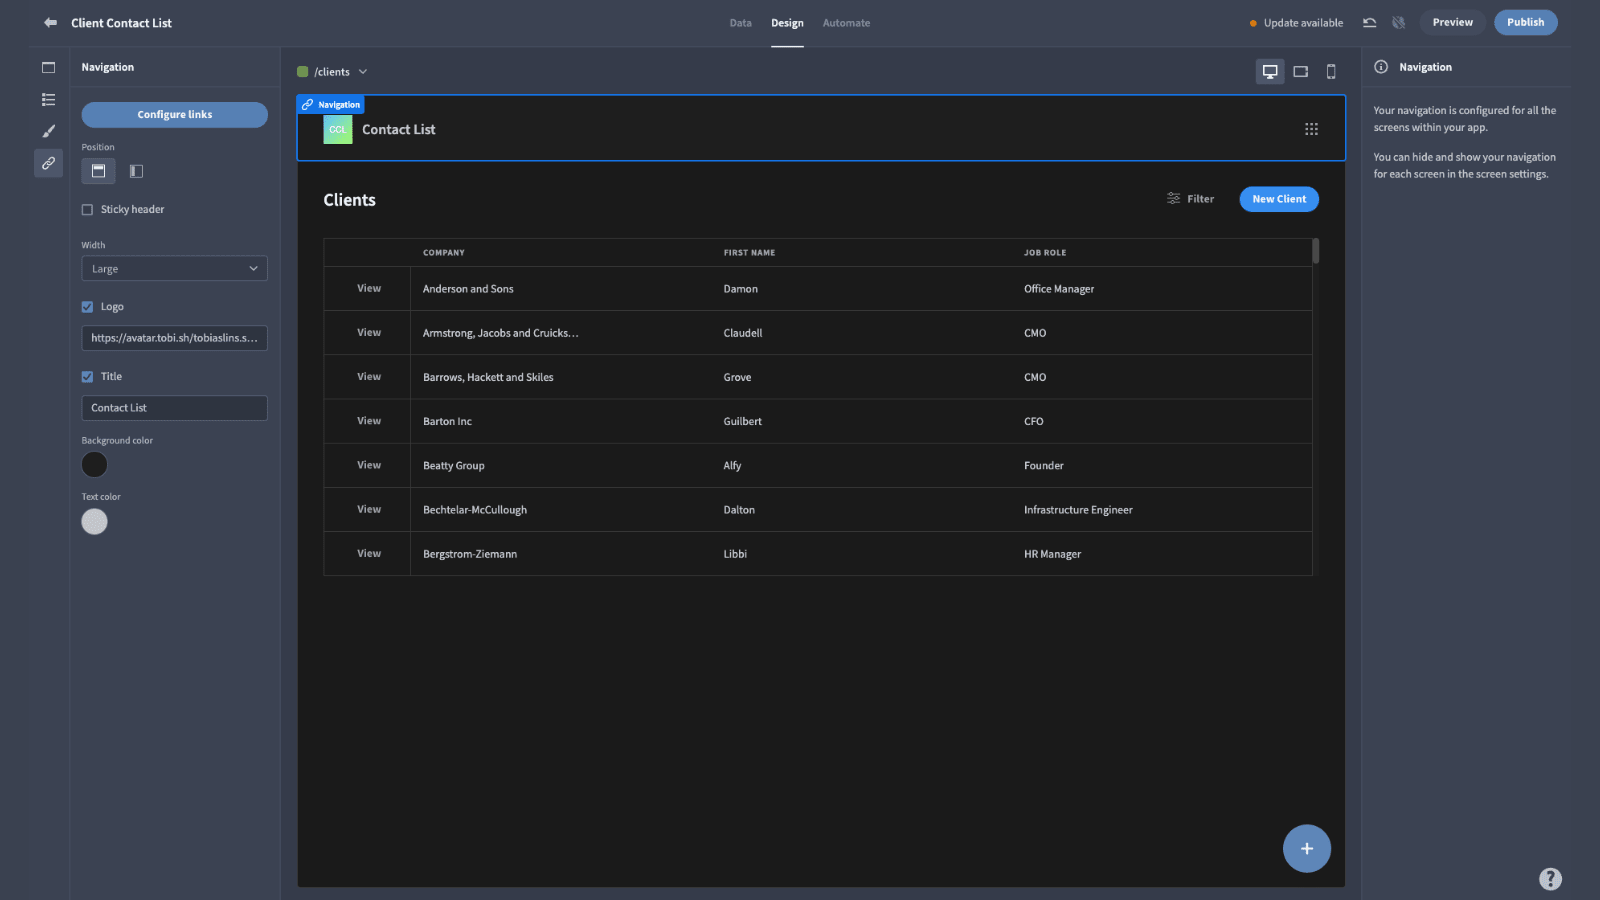The width and height of the screenshot is (1600, 900).
Task: Switch preview to desktop view
Action: tap(1270, 71)
